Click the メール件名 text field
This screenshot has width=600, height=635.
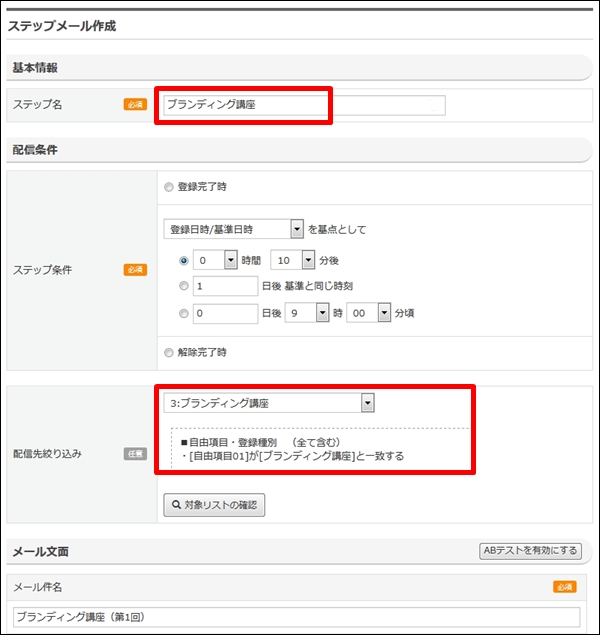point(296,617)
